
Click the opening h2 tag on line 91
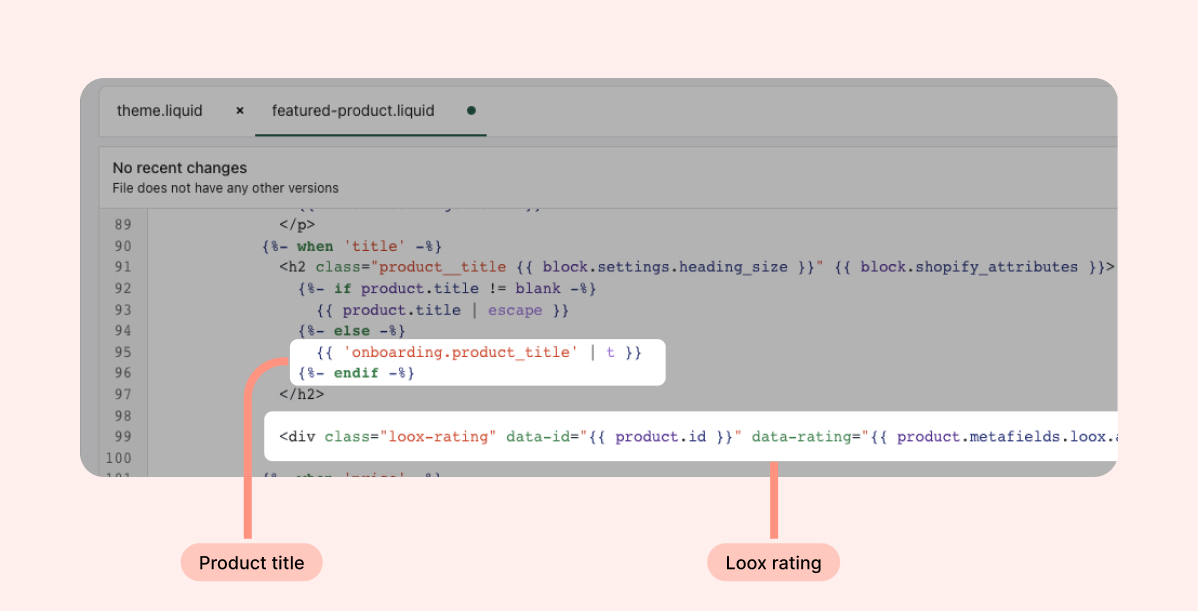[295, 267]
